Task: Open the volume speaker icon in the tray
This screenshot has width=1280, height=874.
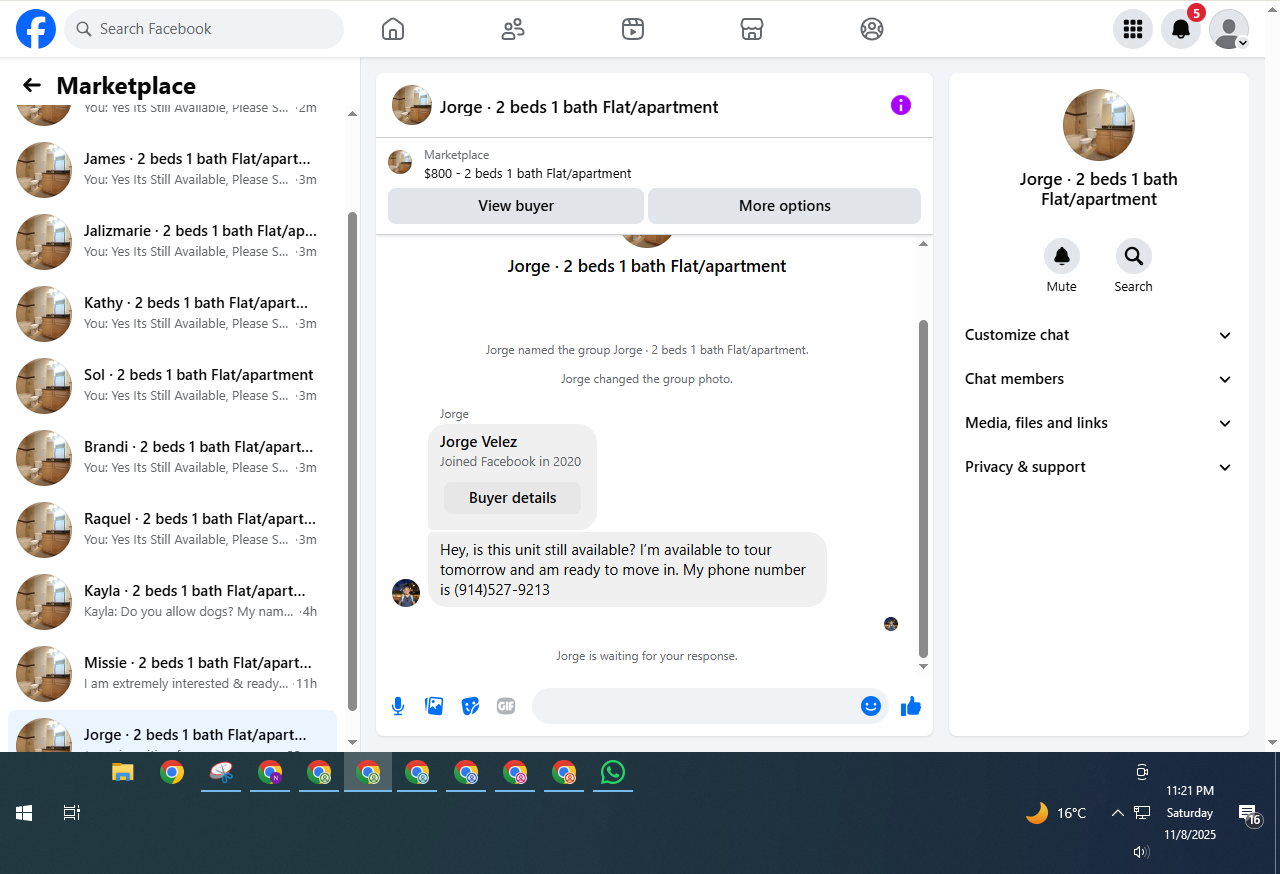Action: (1141, 852)
